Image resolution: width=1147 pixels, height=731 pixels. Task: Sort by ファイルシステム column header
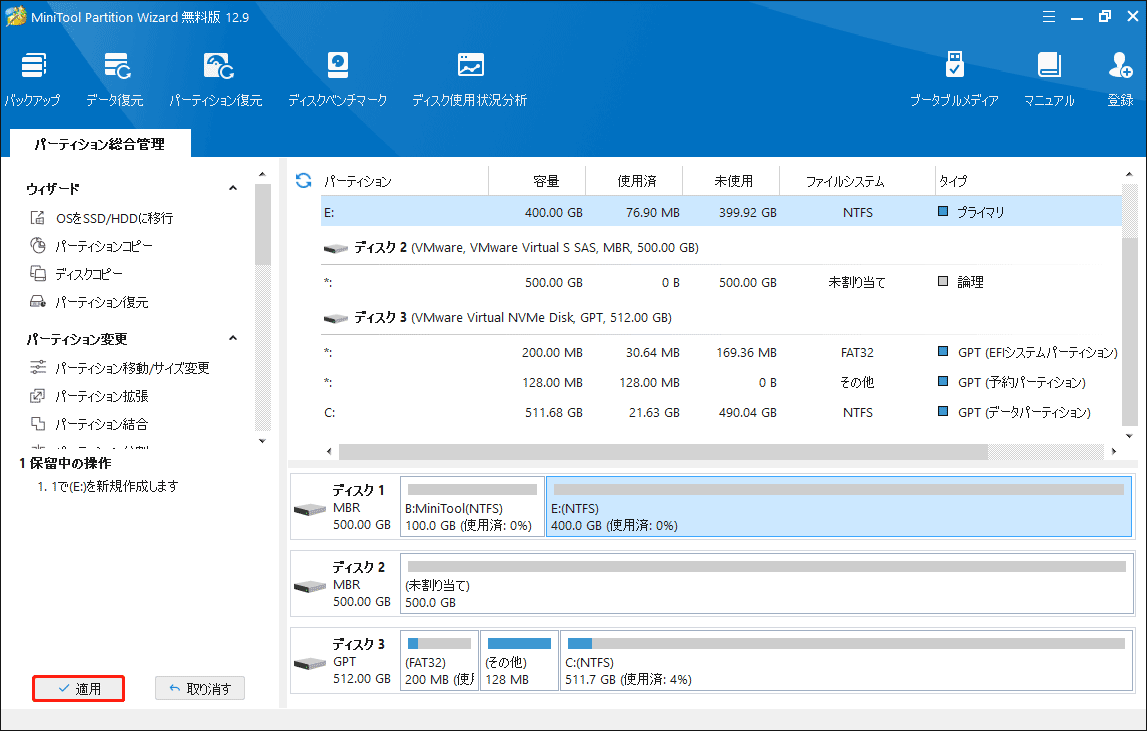[857, 181]
